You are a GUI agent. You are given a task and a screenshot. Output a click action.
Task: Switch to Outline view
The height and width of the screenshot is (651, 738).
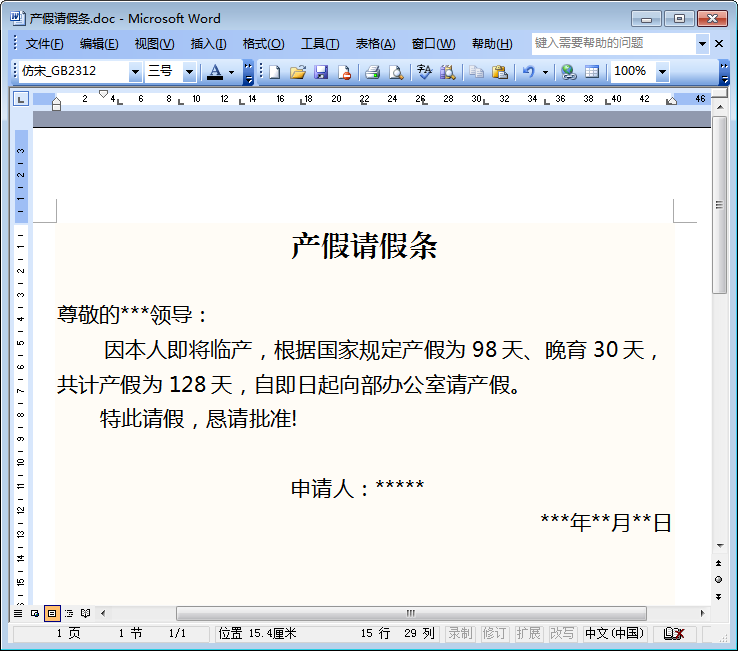pyautogui.click(x=69, y=613)
